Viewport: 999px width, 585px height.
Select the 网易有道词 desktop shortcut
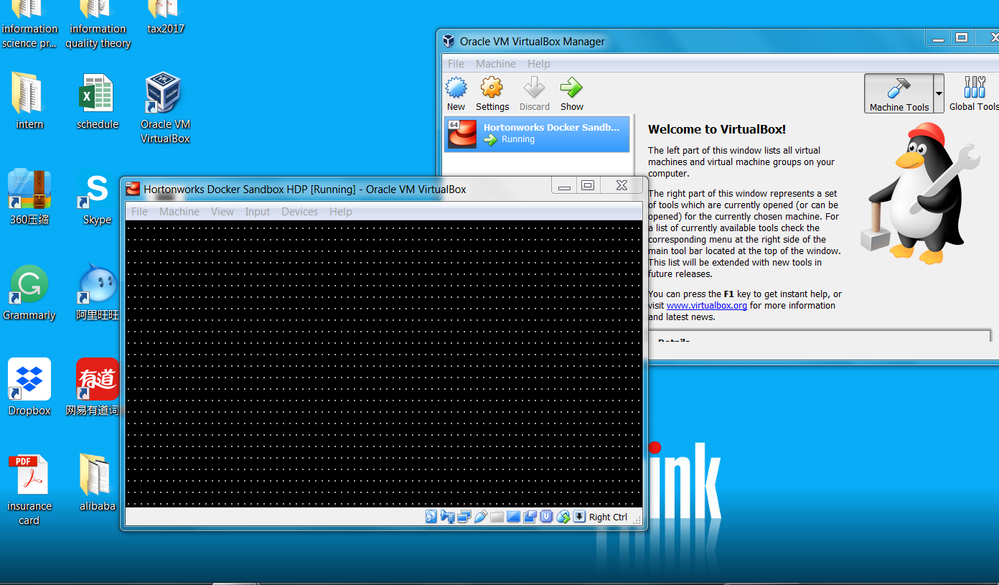[x=94, y=387]
